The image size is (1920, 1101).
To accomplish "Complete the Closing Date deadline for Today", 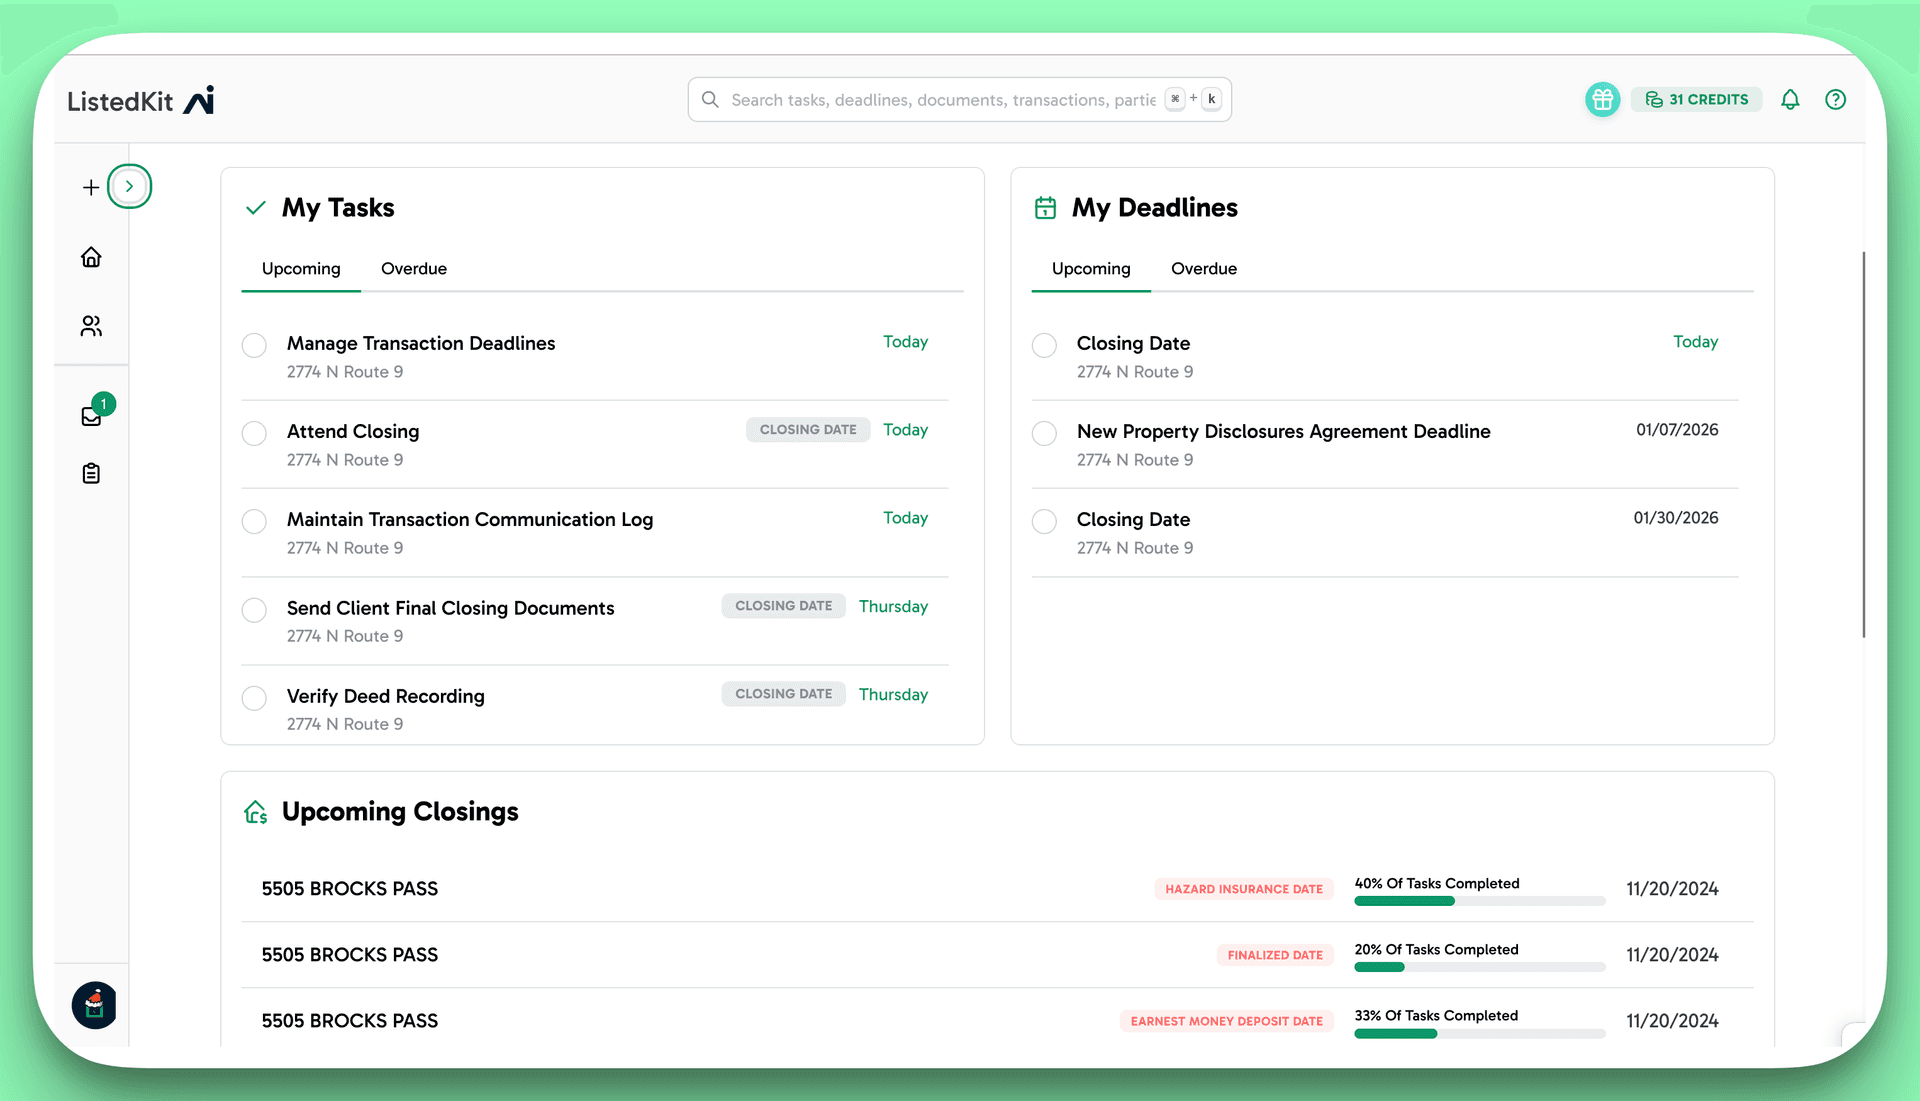I will click(1044, 345).
